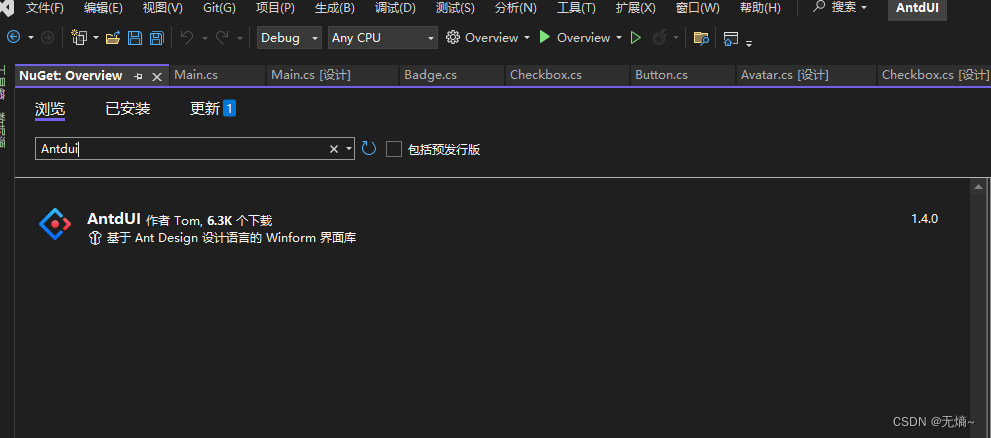991x438 pixels.
Task: Switch to the Checkbox.cs tab
Action: click(x=568, y=75)
